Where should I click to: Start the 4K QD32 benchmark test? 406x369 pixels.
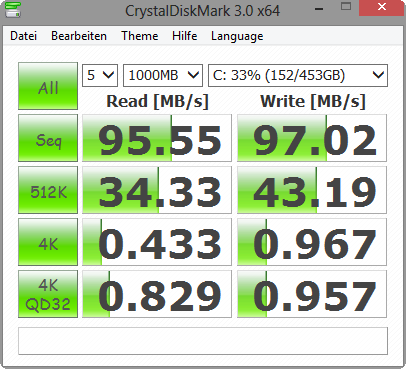[x=48, y=294]
